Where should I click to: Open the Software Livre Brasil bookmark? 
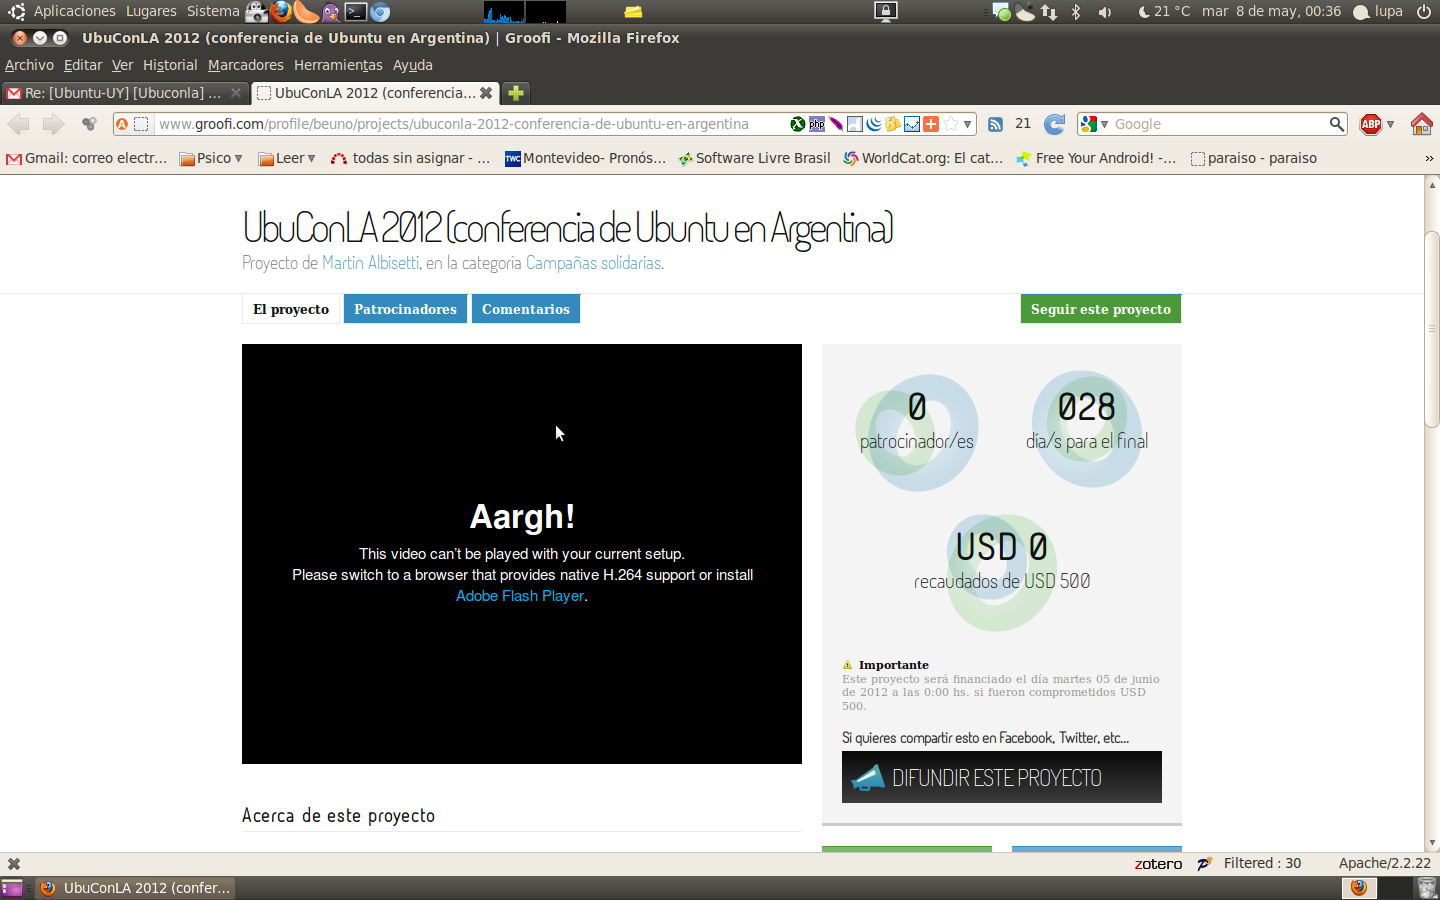pyautogui.click(x=754, y=158)
